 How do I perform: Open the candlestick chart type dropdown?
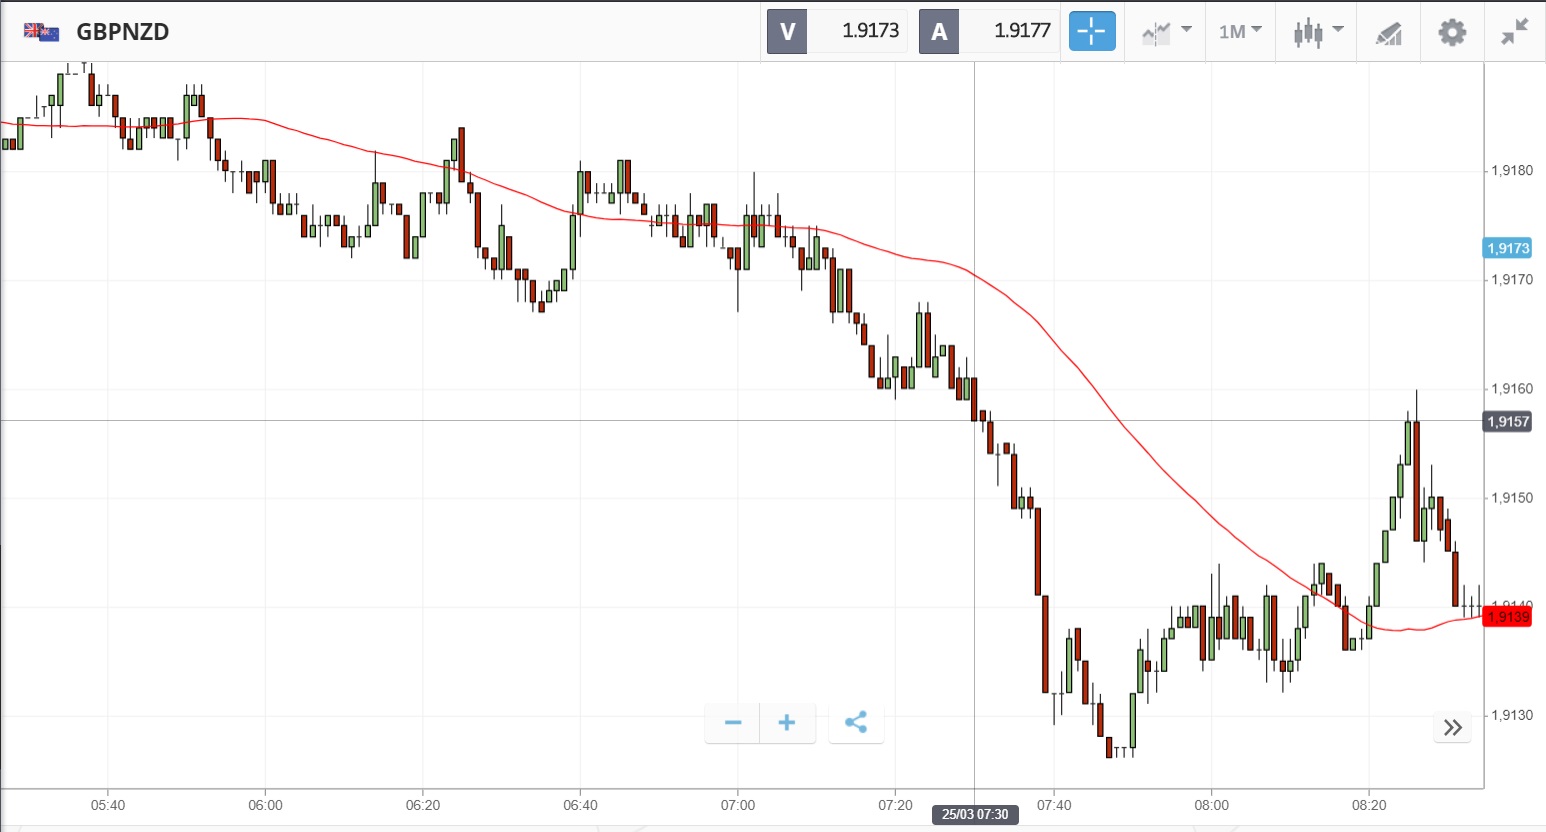(1317, 31)
